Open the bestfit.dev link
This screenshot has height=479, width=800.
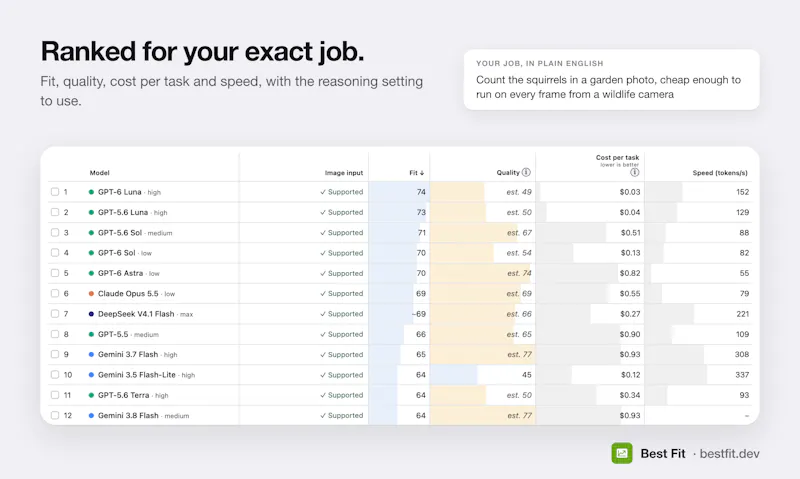tap(730, 453)
